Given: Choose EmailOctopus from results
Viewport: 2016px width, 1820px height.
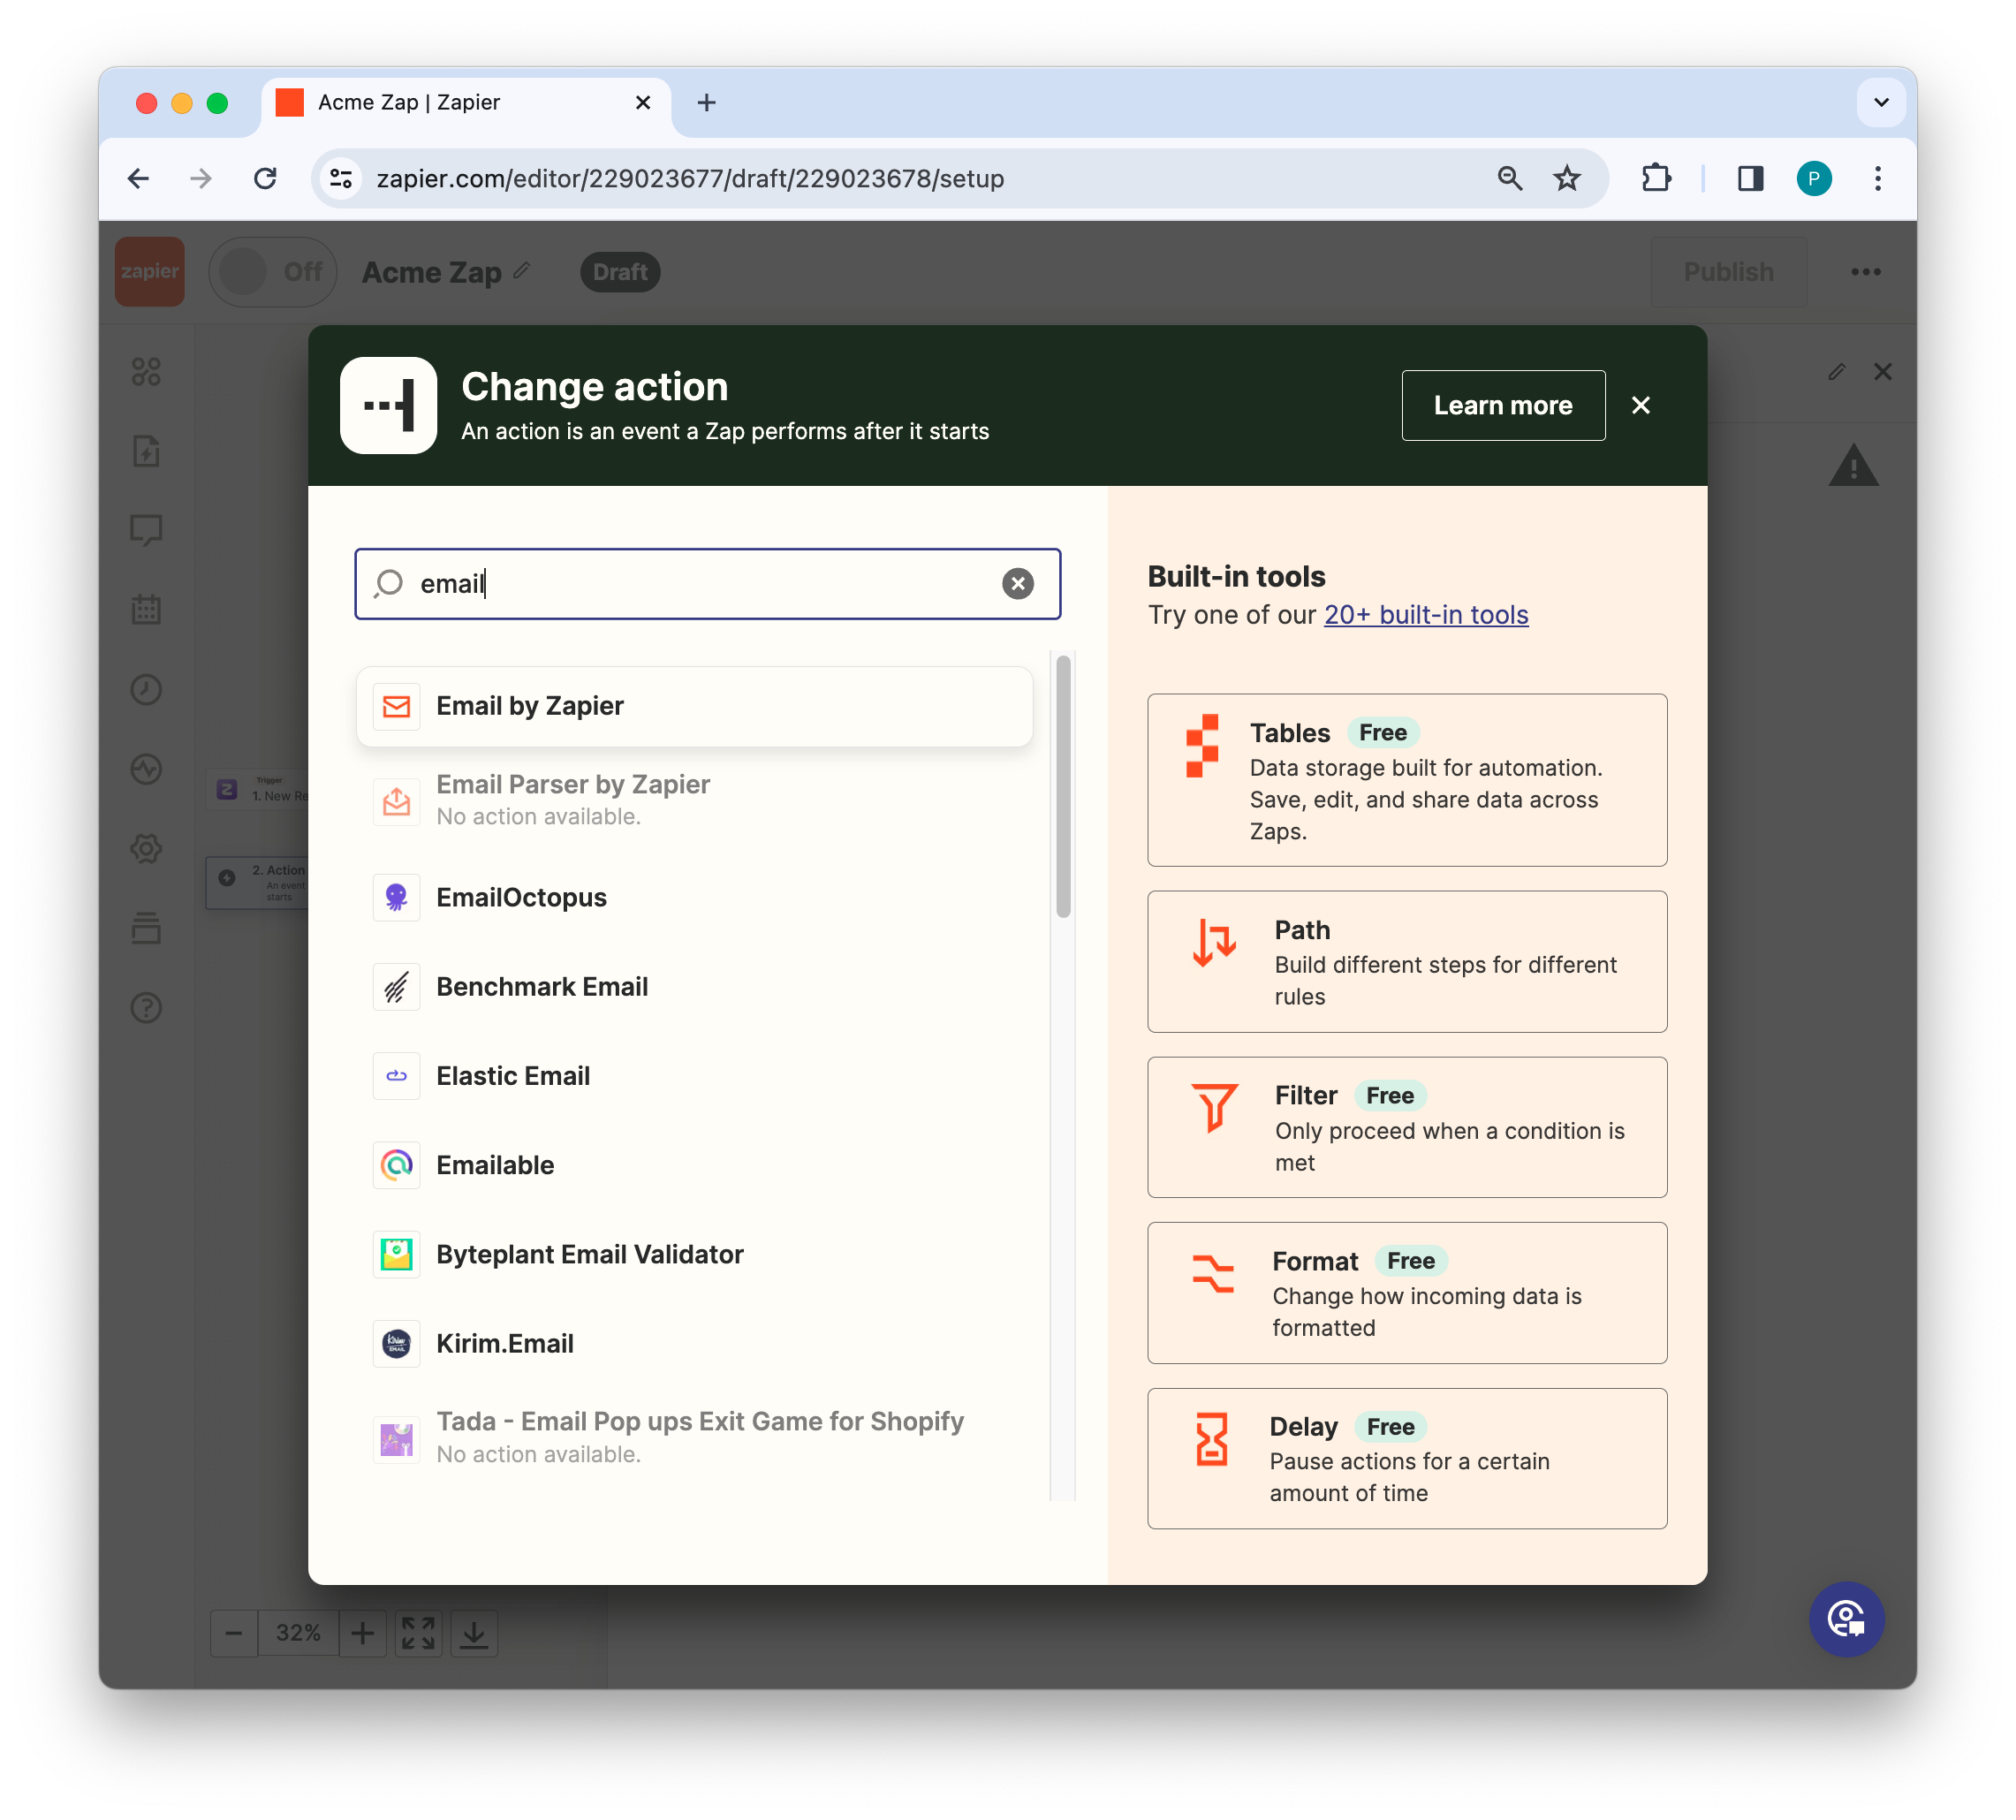Looking at the screenshot, I should 520,897.
